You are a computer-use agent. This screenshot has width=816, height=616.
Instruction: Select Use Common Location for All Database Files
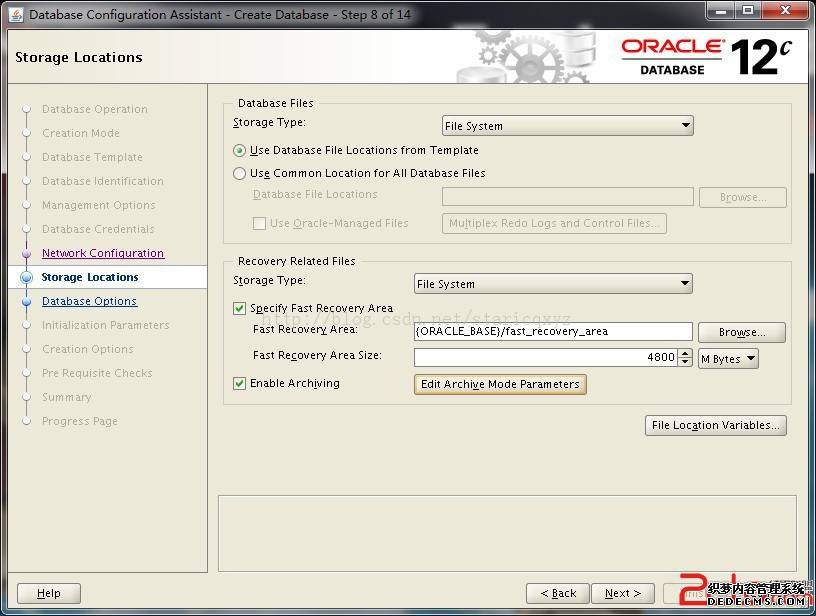point(240,174)
